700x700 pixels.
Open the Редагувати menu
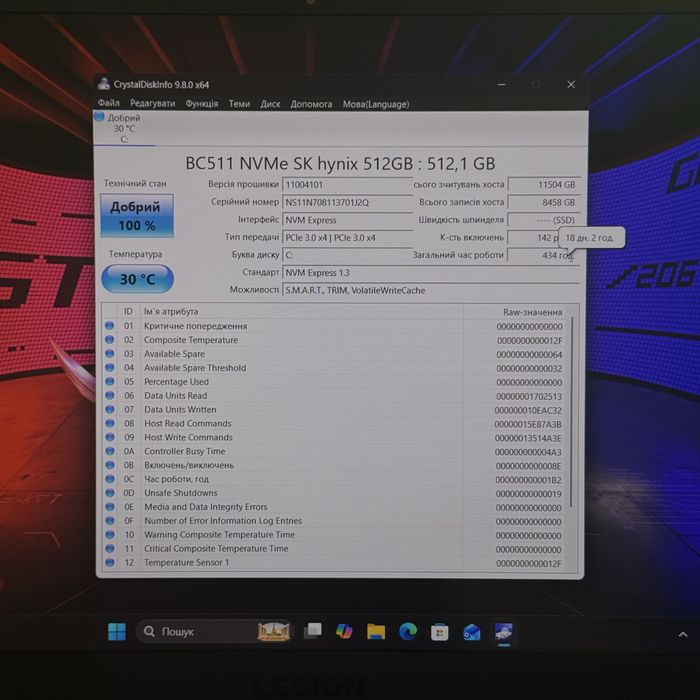pos(152,104)
